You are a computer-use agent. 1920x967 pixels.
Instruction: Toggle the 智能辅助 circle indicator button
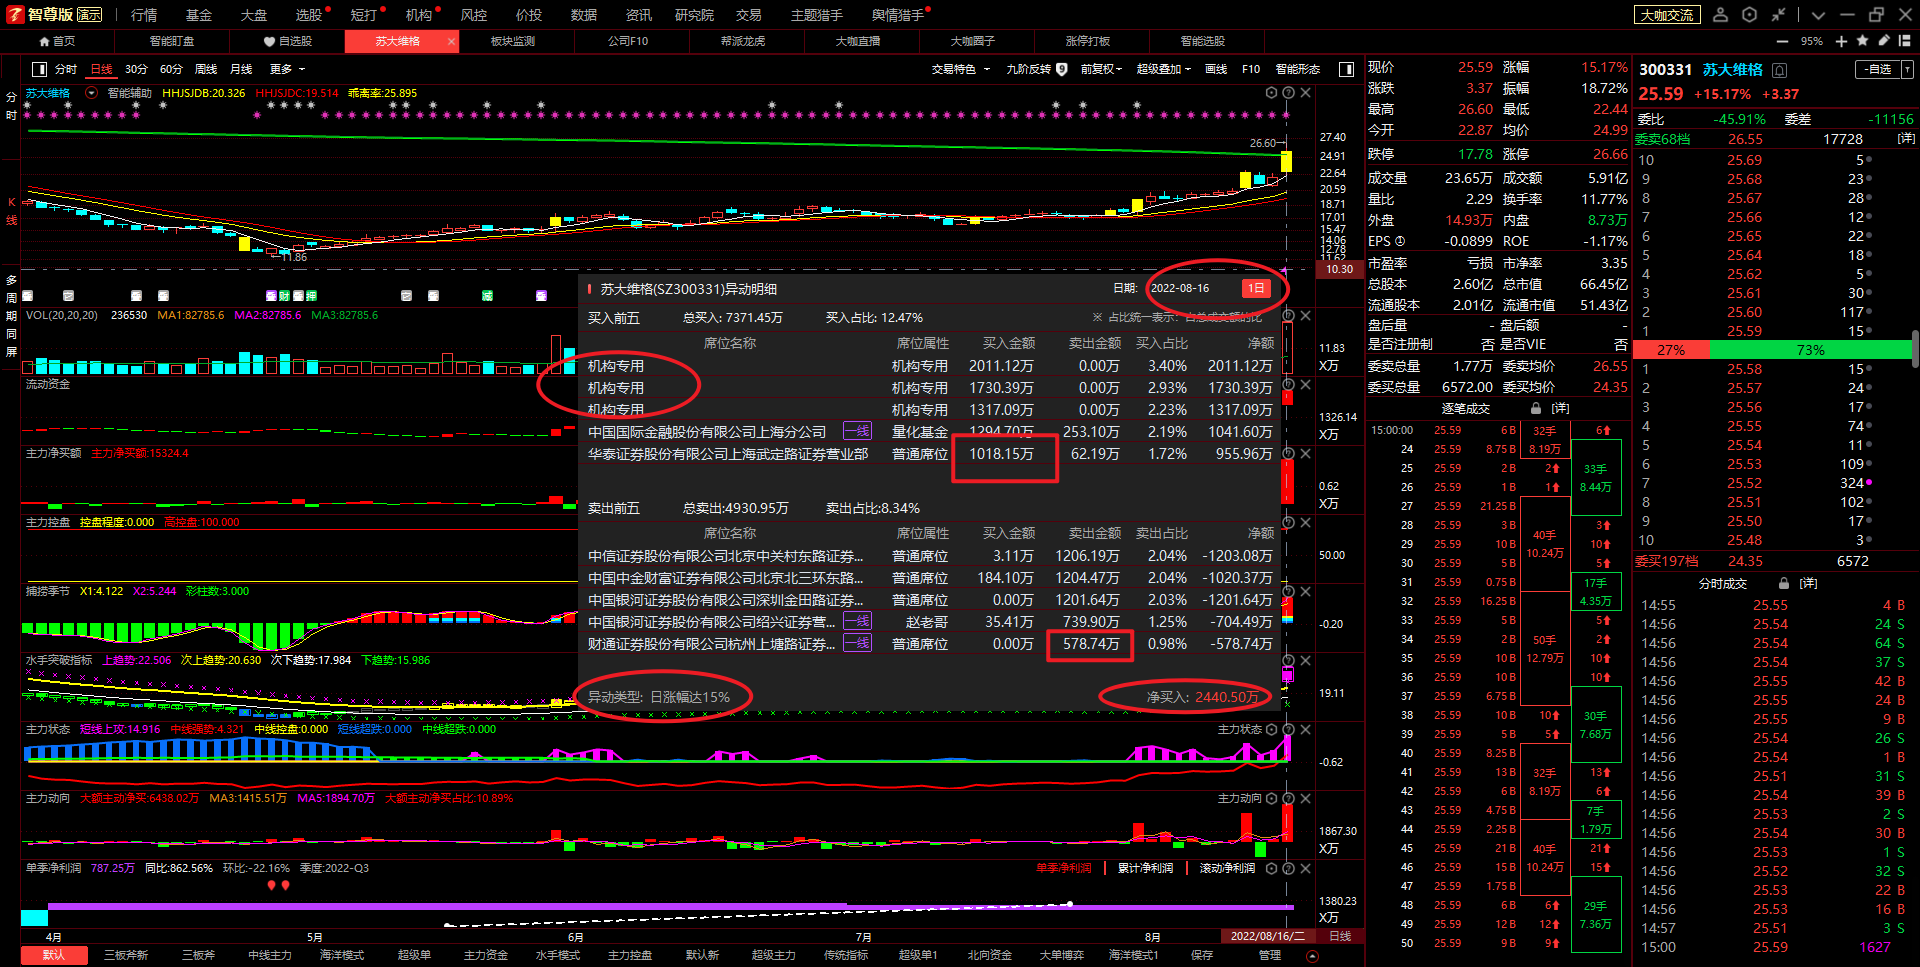tap(91, 93)
